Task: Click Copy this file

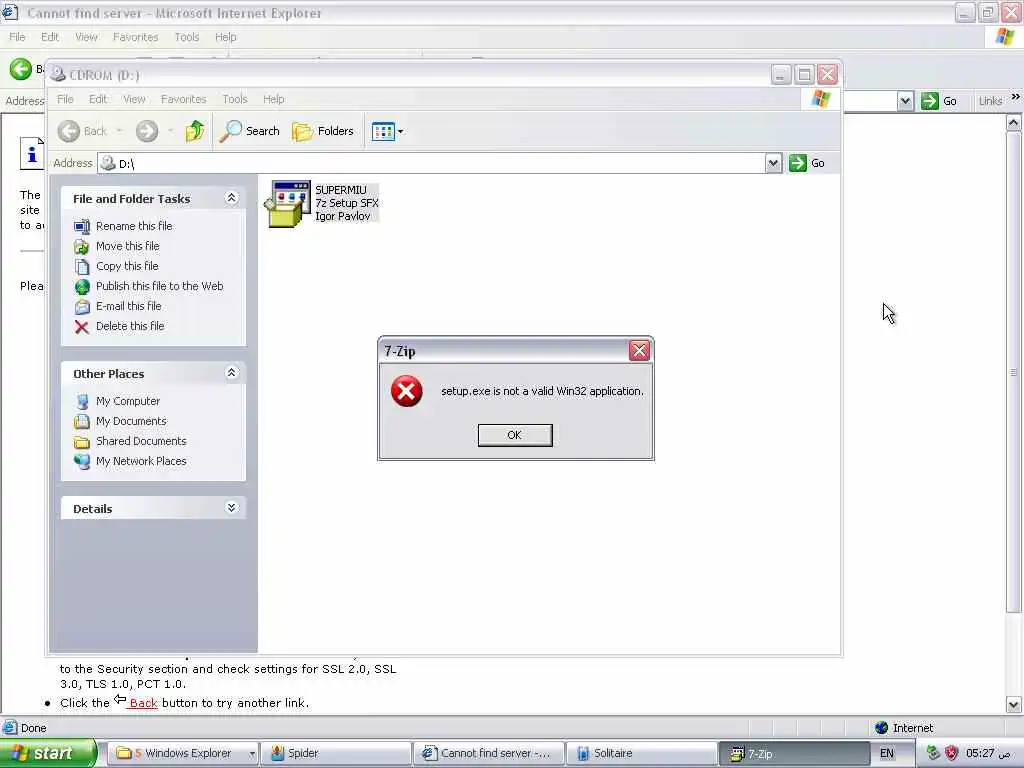Action: click(x=127, y=266)
